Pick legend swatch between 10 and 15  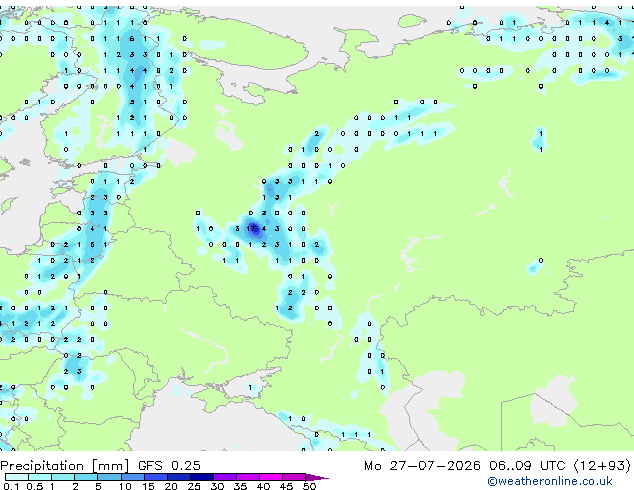pyautogui.click(x=133, y=477)
